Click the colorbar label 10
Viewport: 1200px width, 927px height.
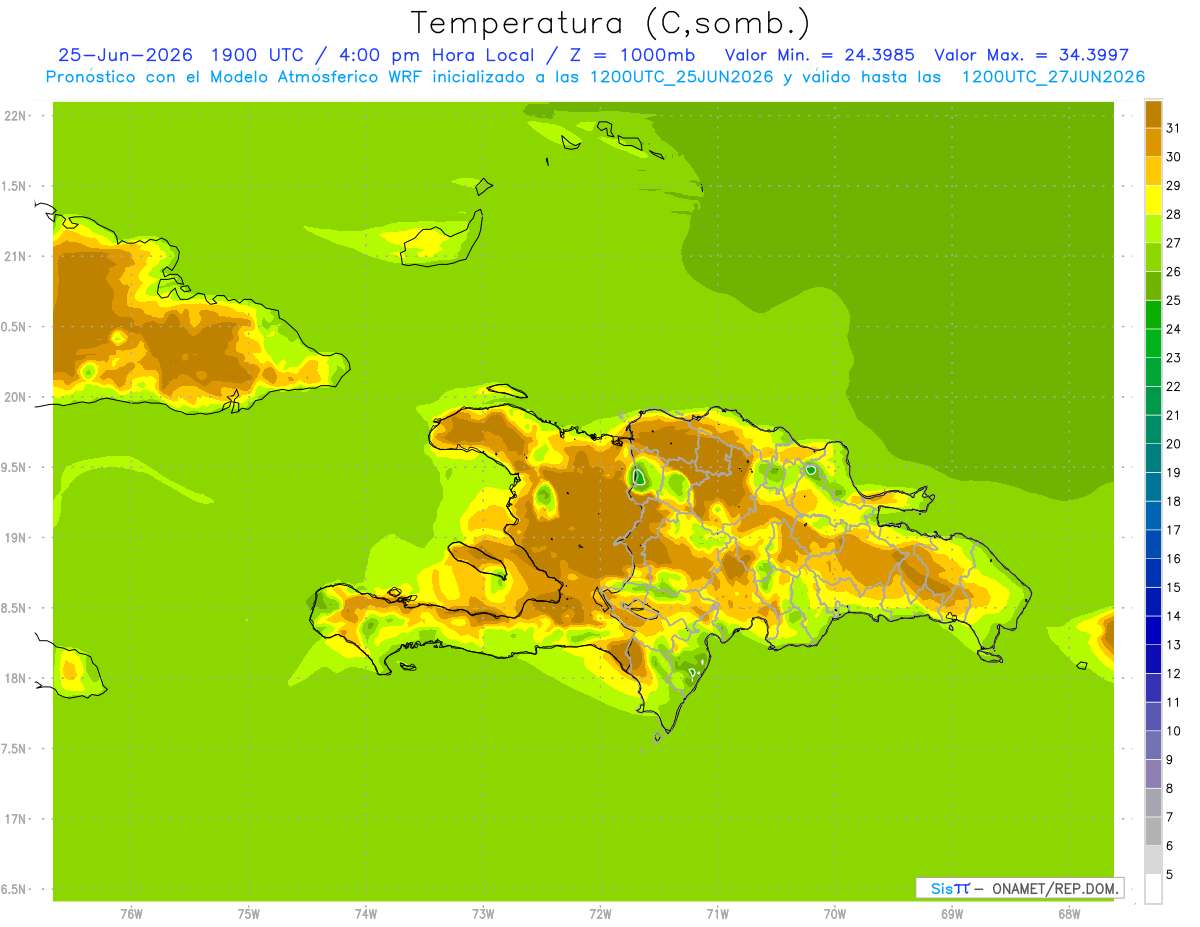pyautogui.click(x=1174, y=731)
